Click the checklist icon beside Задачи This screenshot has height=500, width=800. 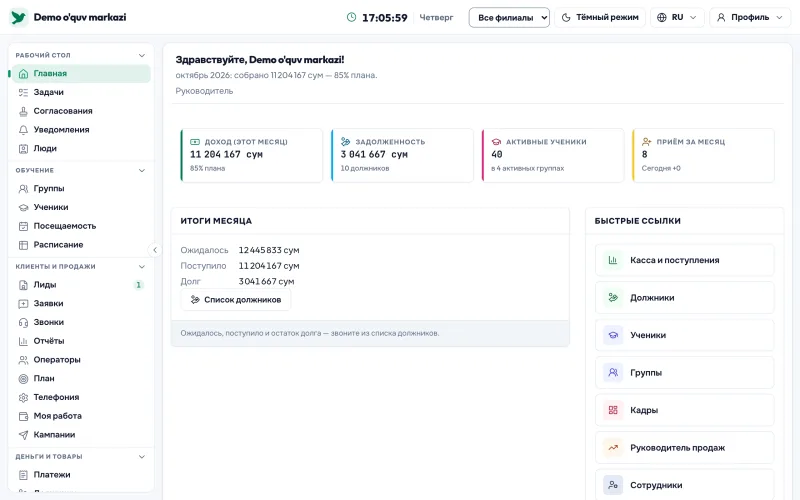(23, 92)
